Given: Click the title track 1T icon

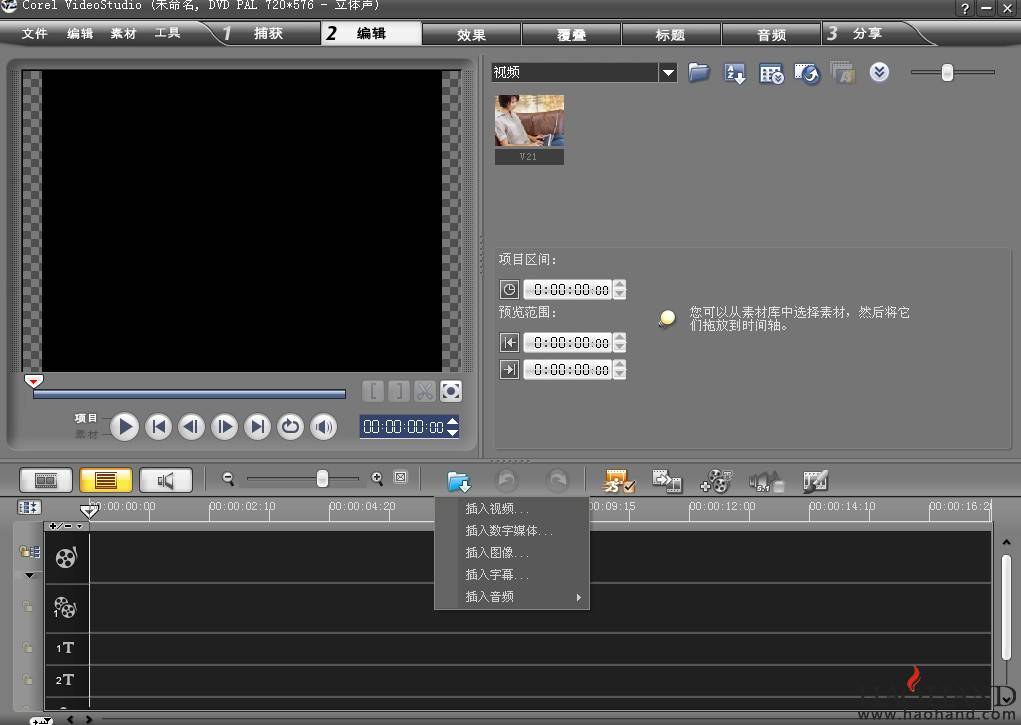Looking at the screenshot, I should (65, 647).
